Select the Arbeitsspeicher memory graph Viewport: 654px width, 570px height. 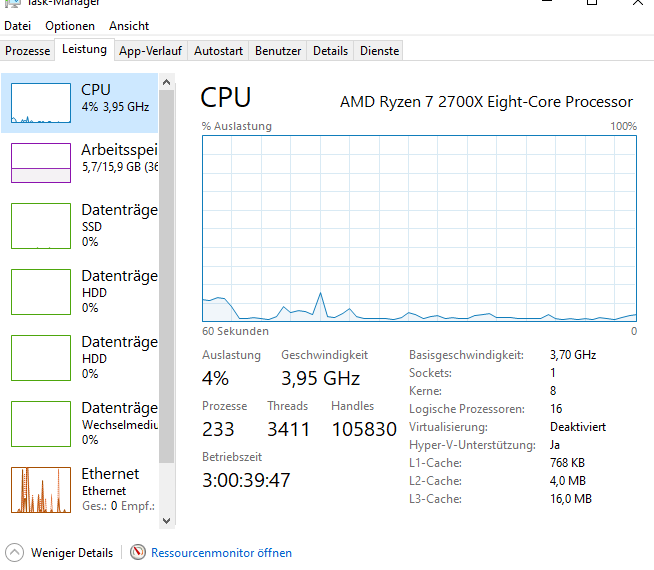40,162
